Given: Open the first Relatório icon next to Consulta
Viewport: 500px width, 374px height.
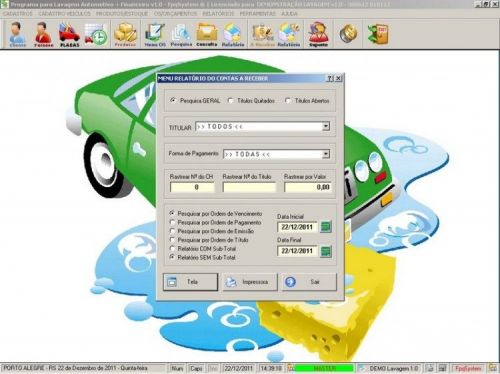Looking at the screenshot, I should coord(233,34).
